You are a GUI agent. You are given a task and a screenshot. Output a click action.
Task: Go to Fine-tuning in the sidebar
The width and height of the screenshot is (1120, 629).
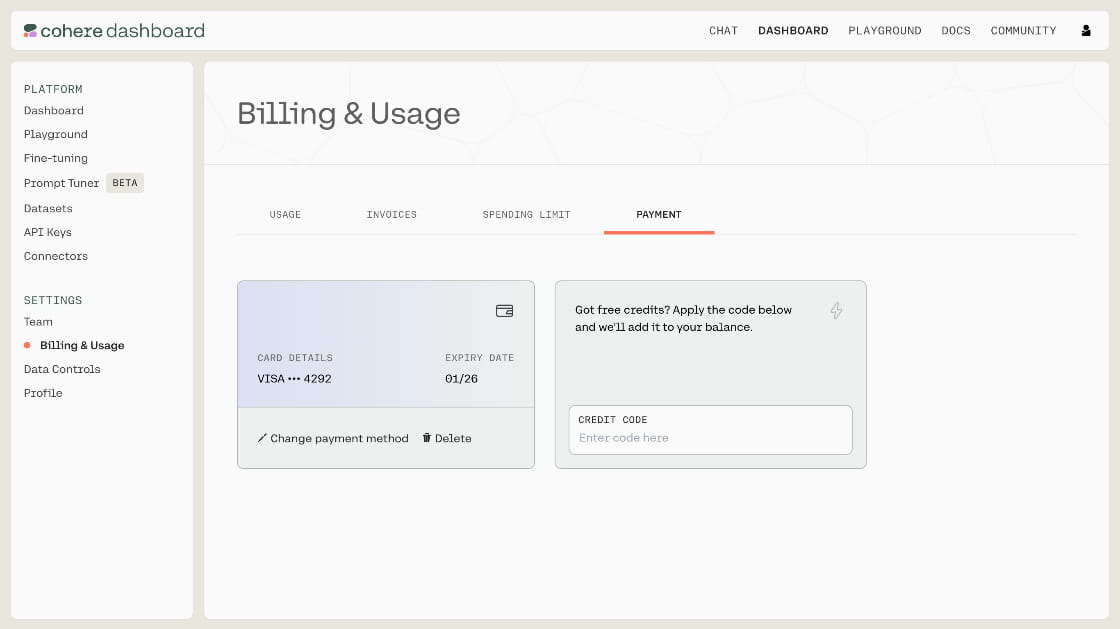(x=56, y=158)
